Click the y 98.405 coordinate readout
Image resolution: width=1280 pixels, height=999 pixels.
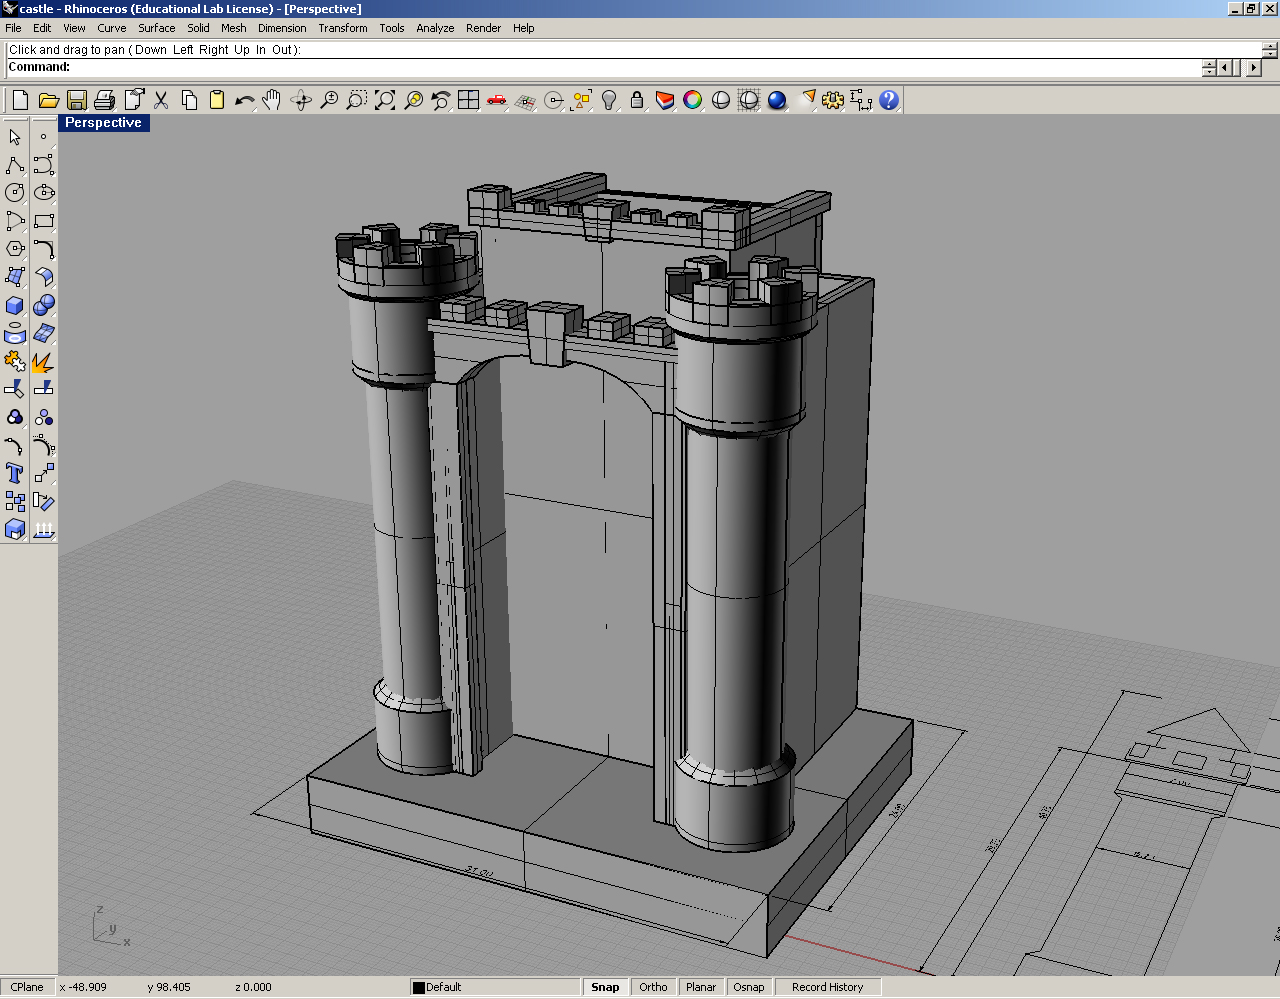(169, 987)
